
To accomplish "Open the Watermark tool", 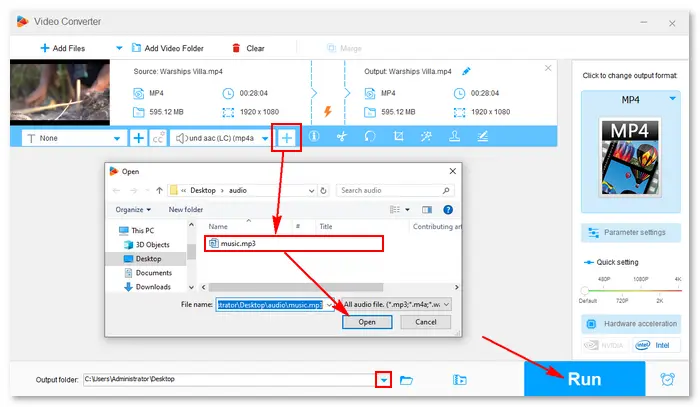I will point(454,137).
